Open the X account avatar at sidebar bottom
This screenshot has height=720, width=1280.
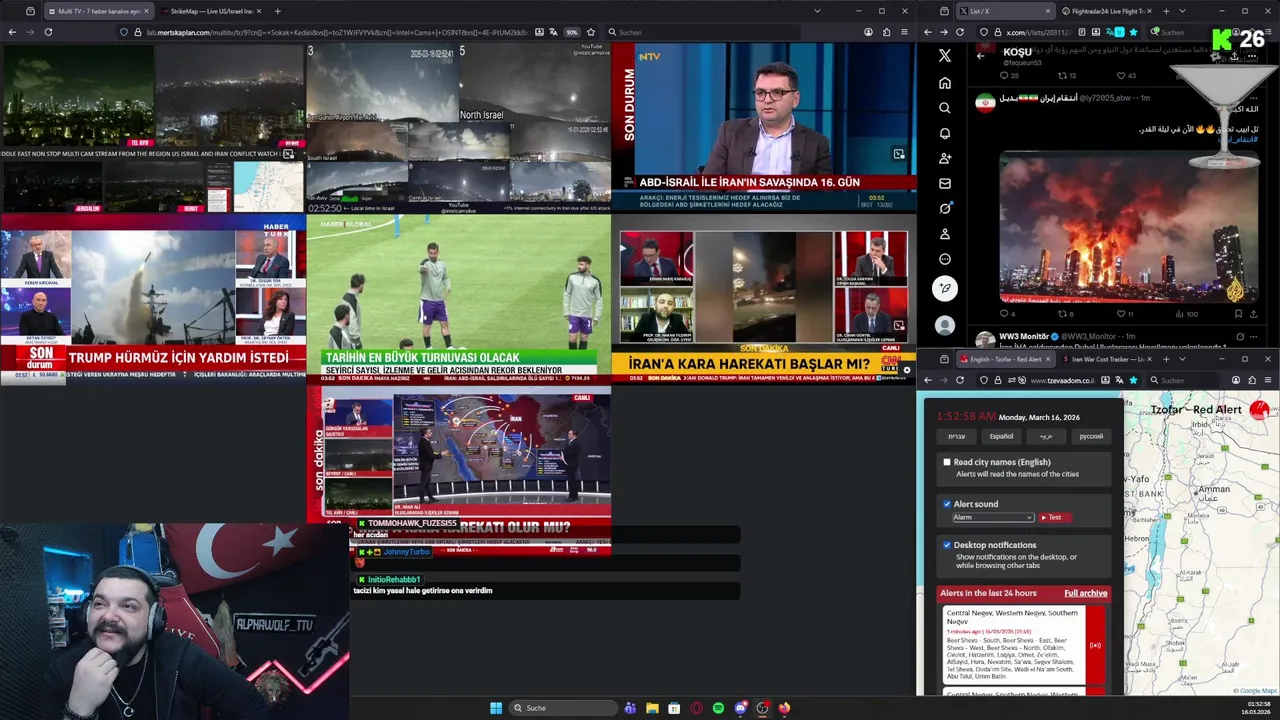[945, 325]
